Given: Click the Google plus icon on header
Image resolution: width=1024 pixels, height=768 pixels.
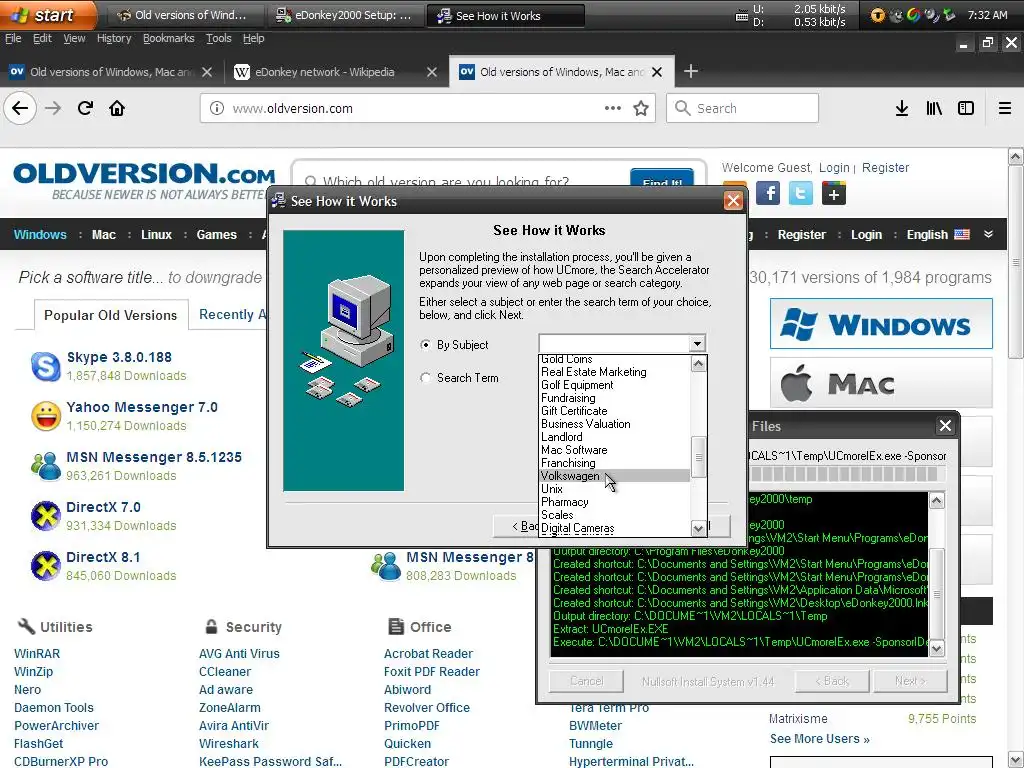Looking at the screenshot, I should click(834, 193).
